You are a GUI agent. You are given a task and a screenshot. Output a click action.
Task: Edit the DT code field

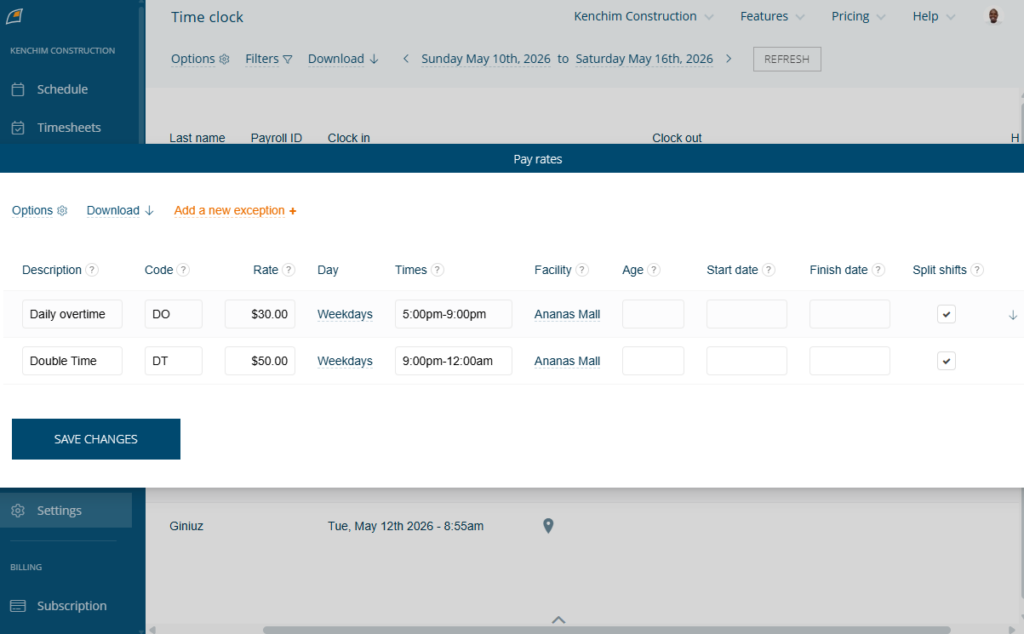click(173, 361)
